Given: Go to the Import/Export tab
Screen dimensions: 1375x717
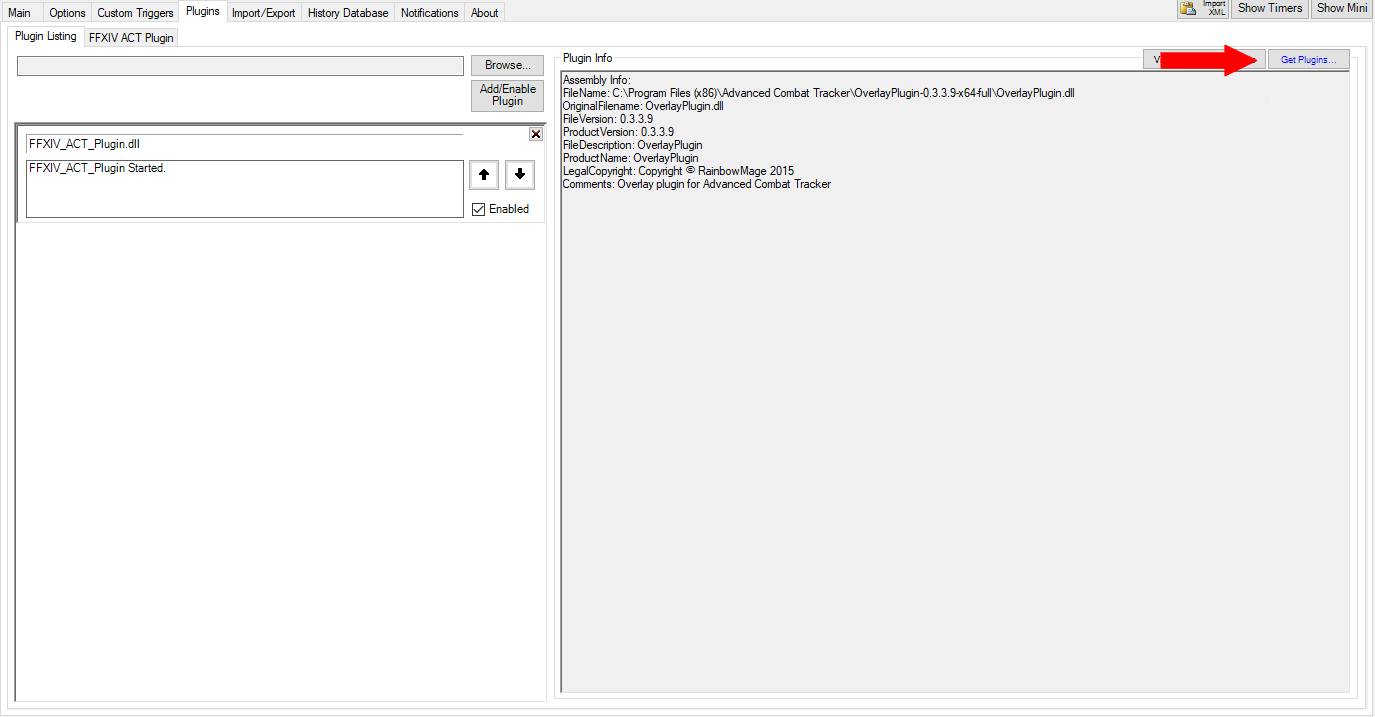Looking at the screenshot, I should [264, 13].
